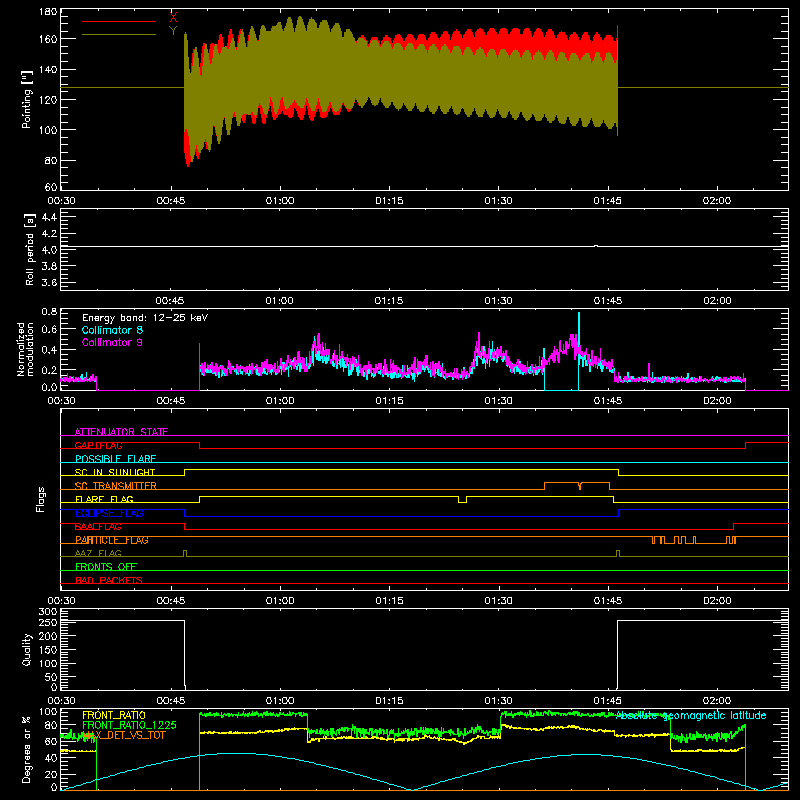Select the red BAD_PACKETS label

pyautogui.click(x=109, y=580)
